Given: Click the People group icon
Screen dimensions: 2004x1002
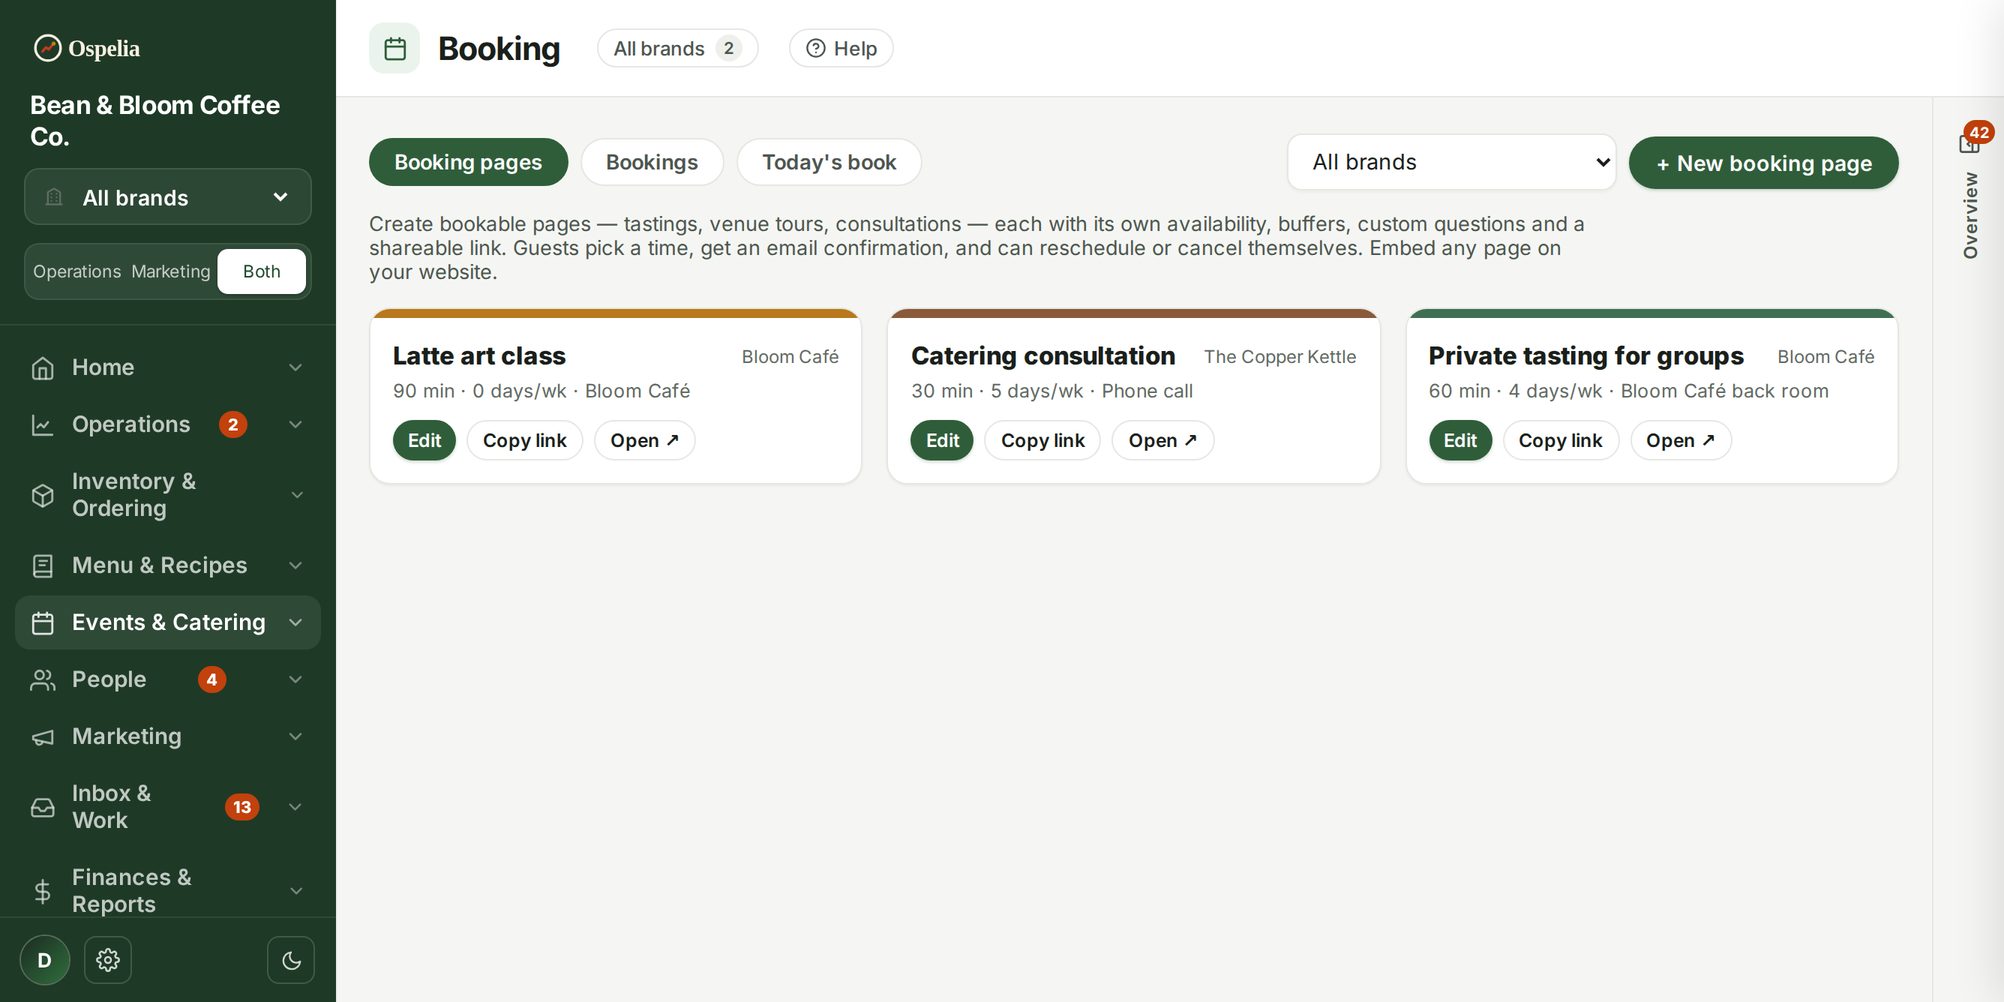Looking at the screenshot, I should tap(42, 680).
